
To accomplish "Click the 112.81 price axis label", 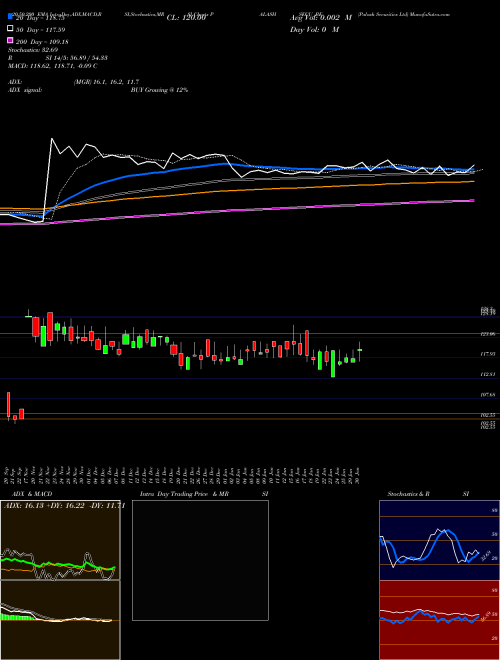I will [x=488, y=374].
